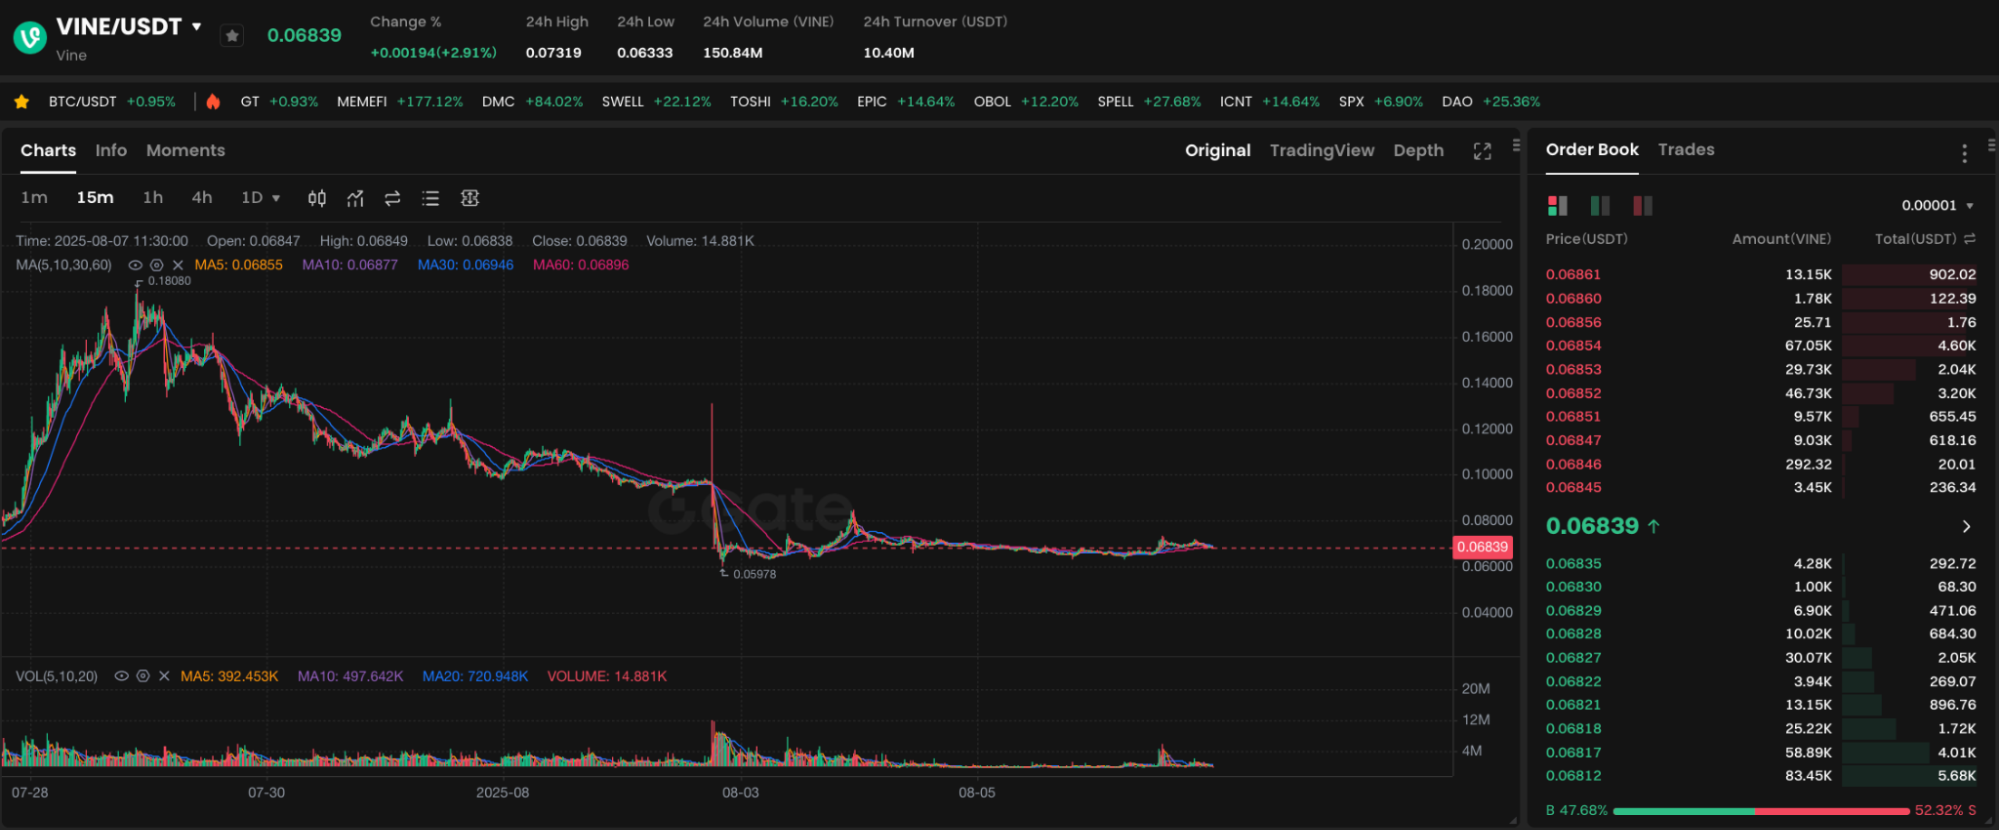Open VOL indicator settings
Viewport: 1999px width, 830px height.
tap(143, 677)
